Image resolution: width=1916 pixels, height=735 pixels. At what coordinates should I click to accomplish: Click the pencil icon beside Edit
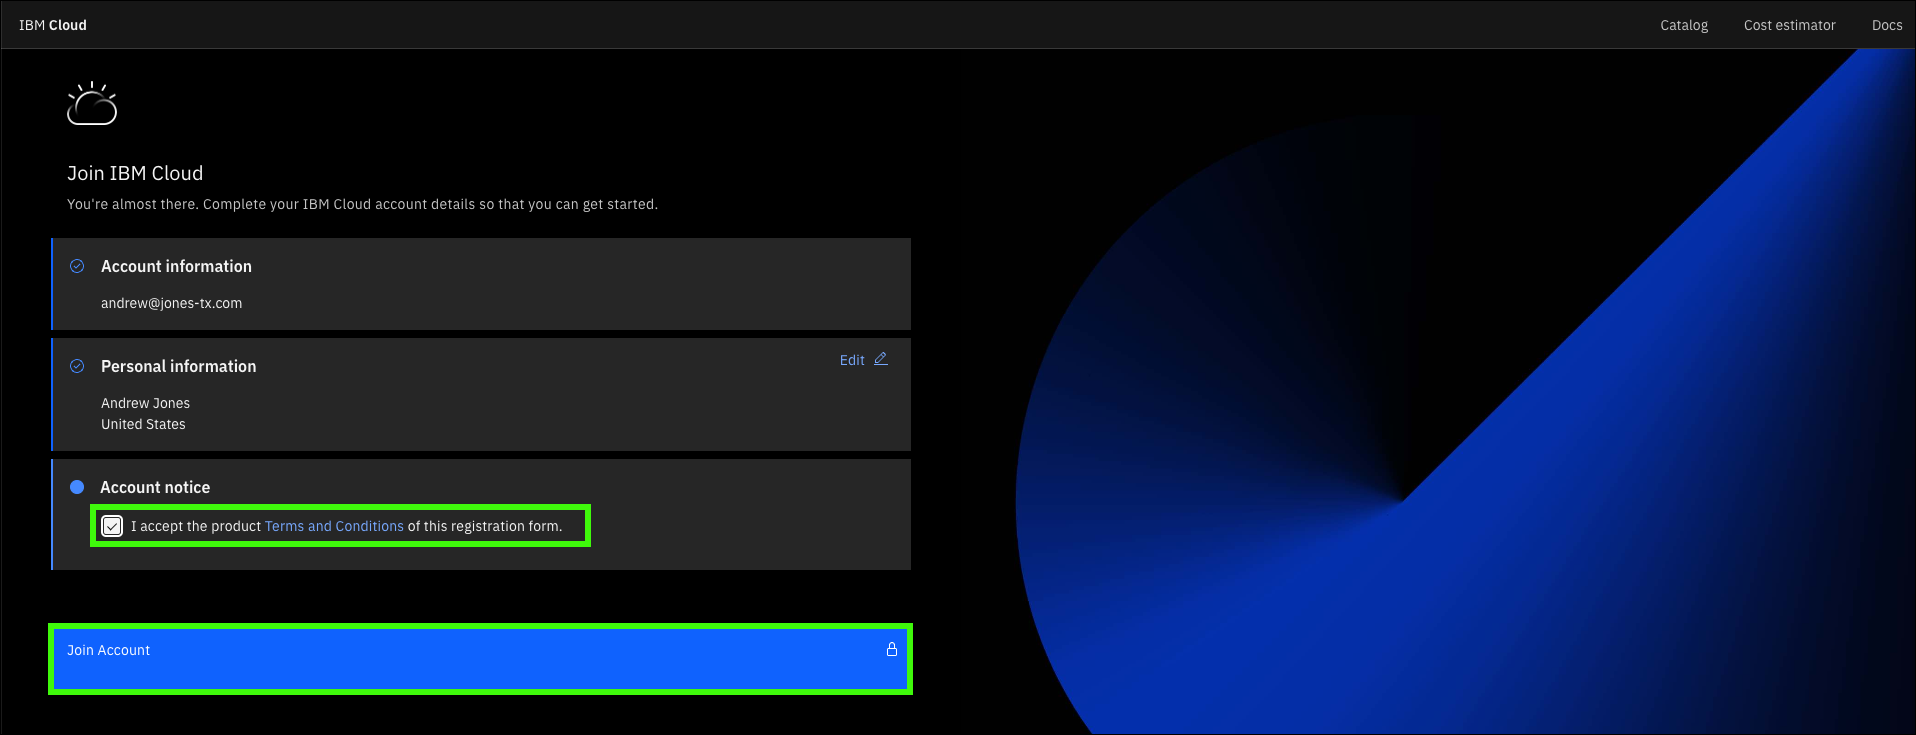[x=881, y=359]
